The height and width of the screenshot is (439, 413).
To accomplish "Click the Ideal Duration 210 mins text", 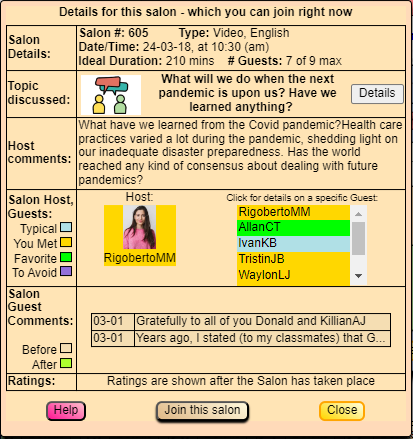I will point(146,61).
